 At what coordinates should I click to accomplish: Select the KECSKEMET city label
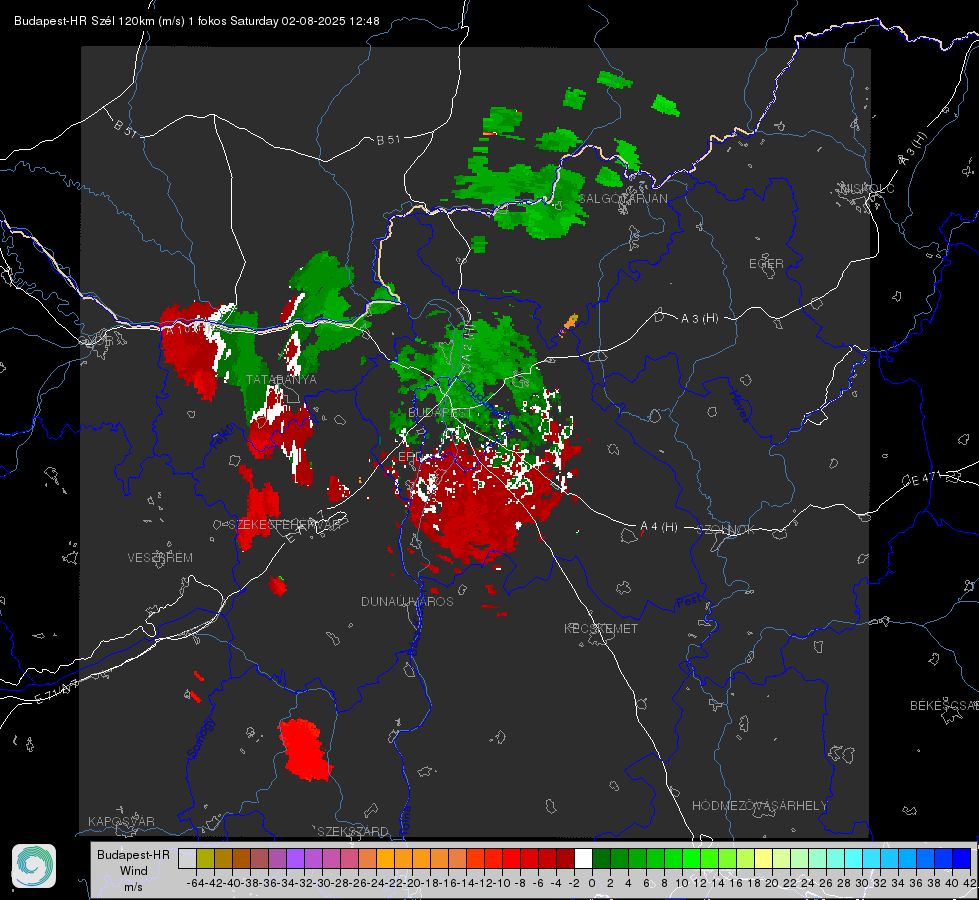tap(601, 628)
